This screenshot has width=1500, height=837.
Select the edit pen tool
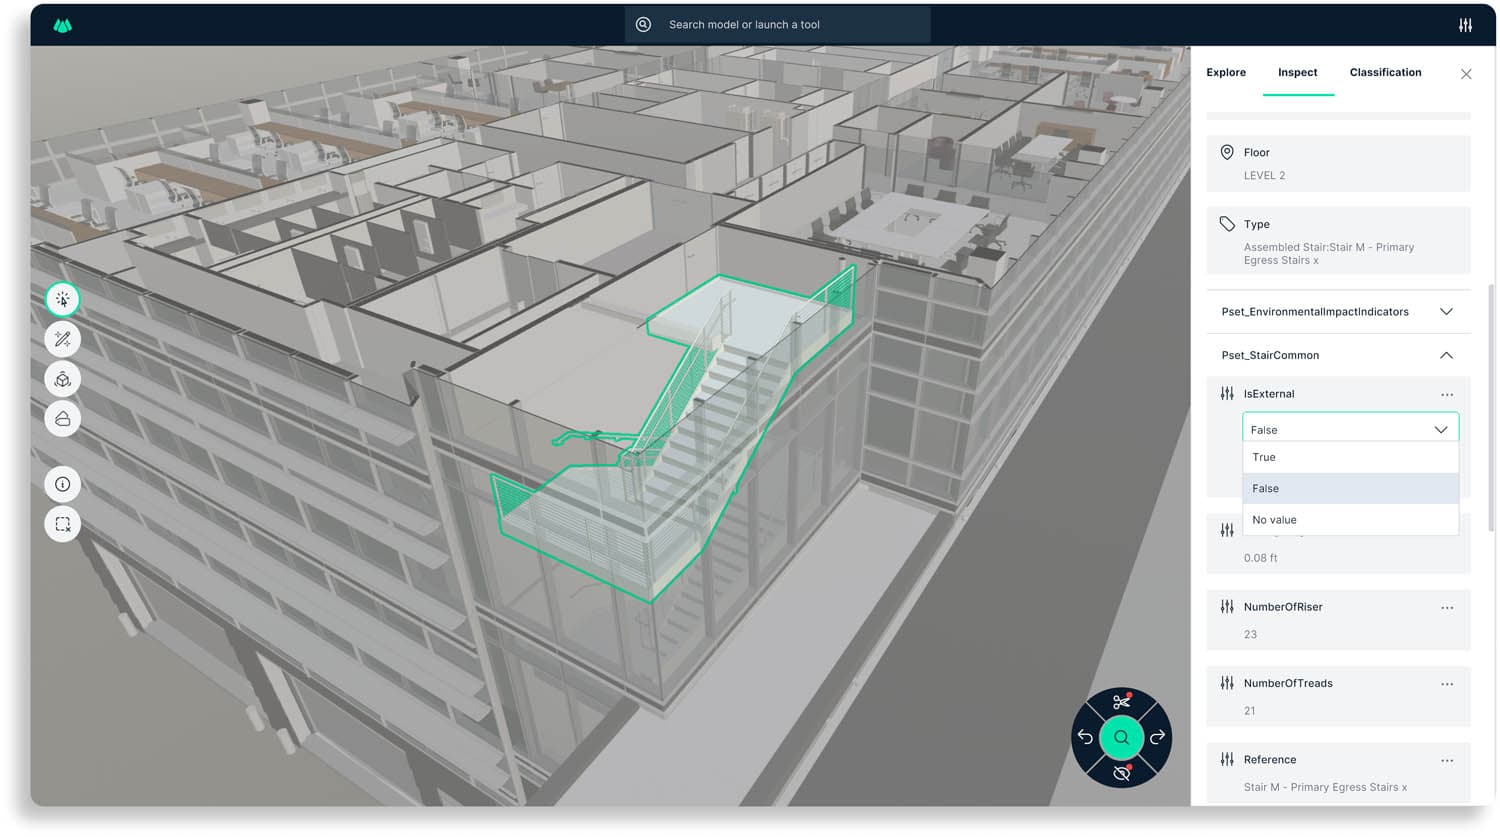point(62,338)
